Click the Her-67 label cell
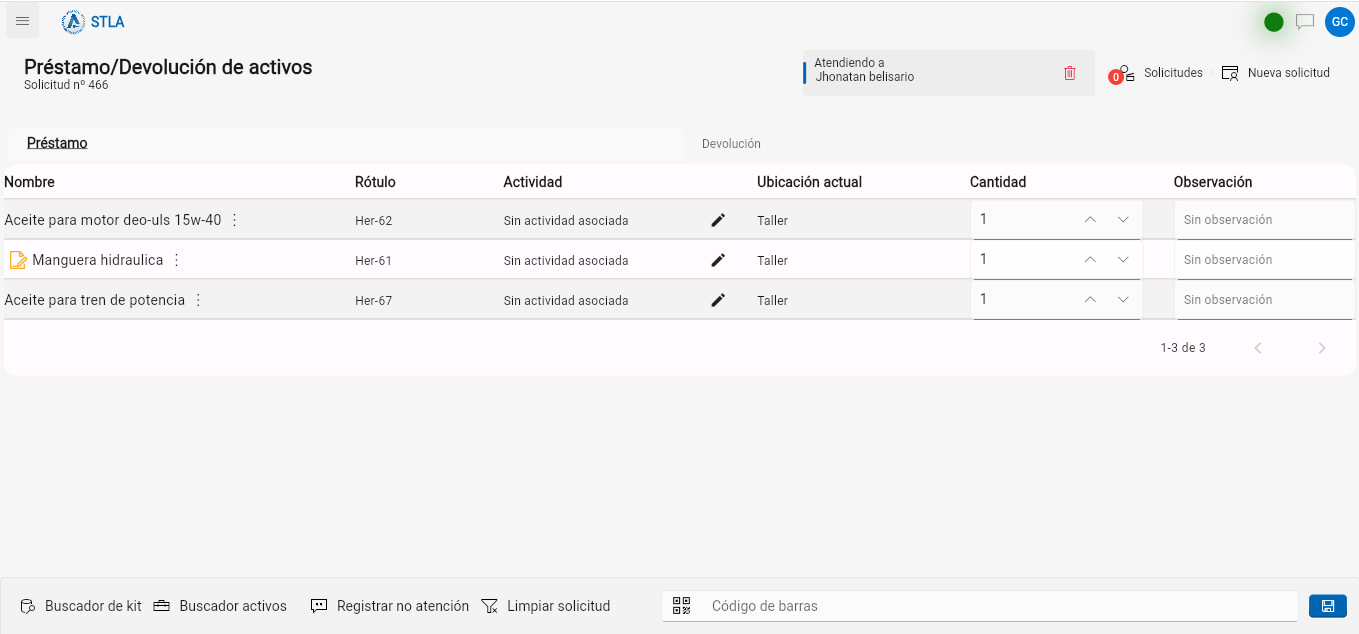This screenshot has height=634, width=1359. [373, 301]
